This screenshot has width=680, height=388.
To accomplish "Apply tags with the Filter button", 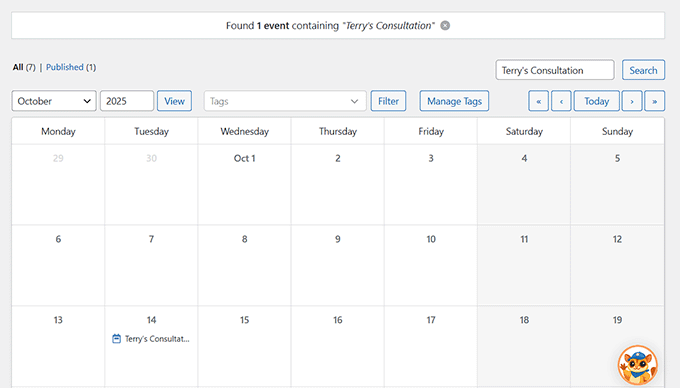I will [x=388, y=101].
